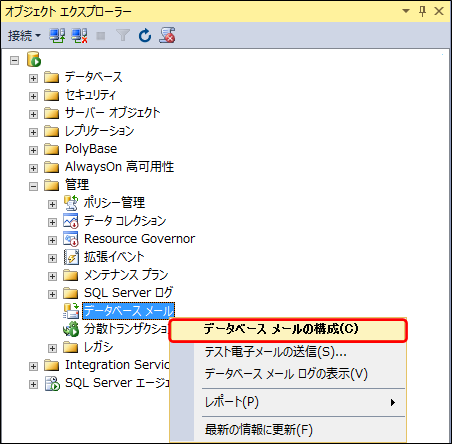Close the オブジェクト エクスプローラー panel
The width and height of the screenshot is (452, 444).
[x=439, y=11]
